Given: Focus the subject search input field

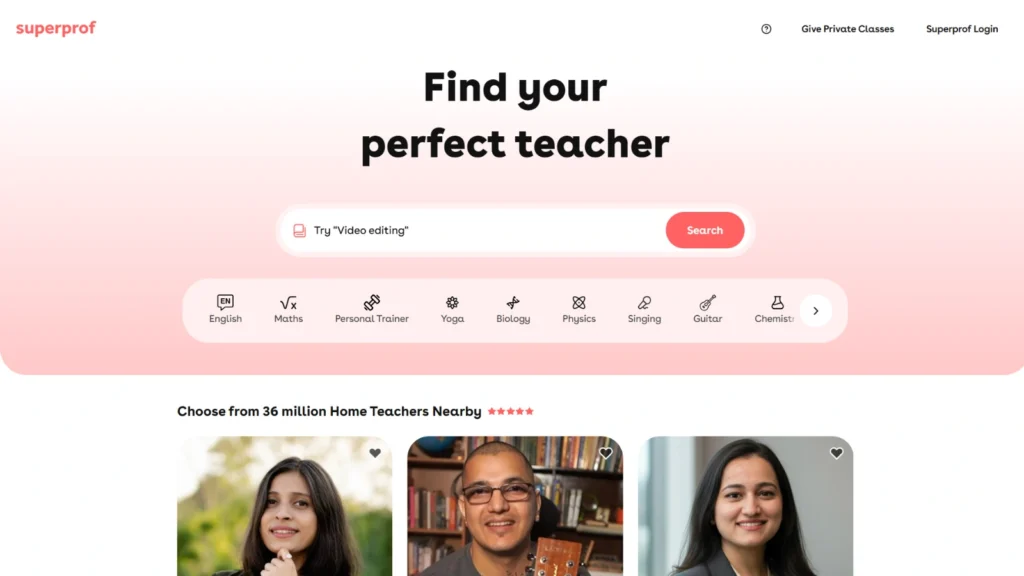Looking at the screenshot, I should point(480,230).
